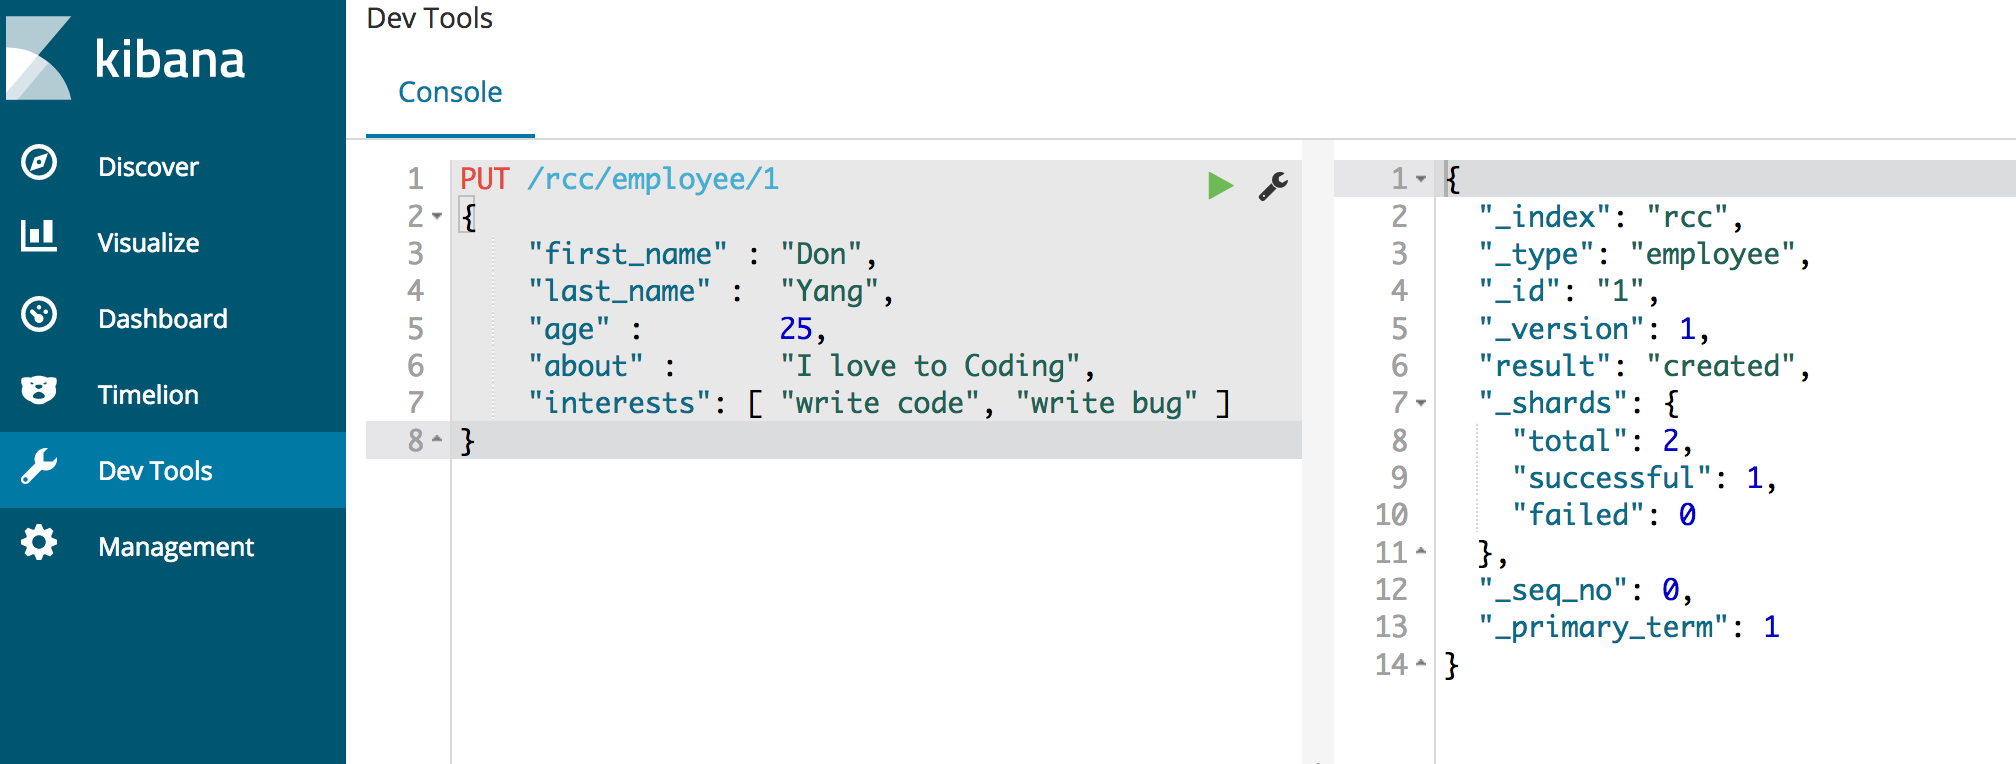
Task: Open request options wrench in editor
Action: (1273, 186)
